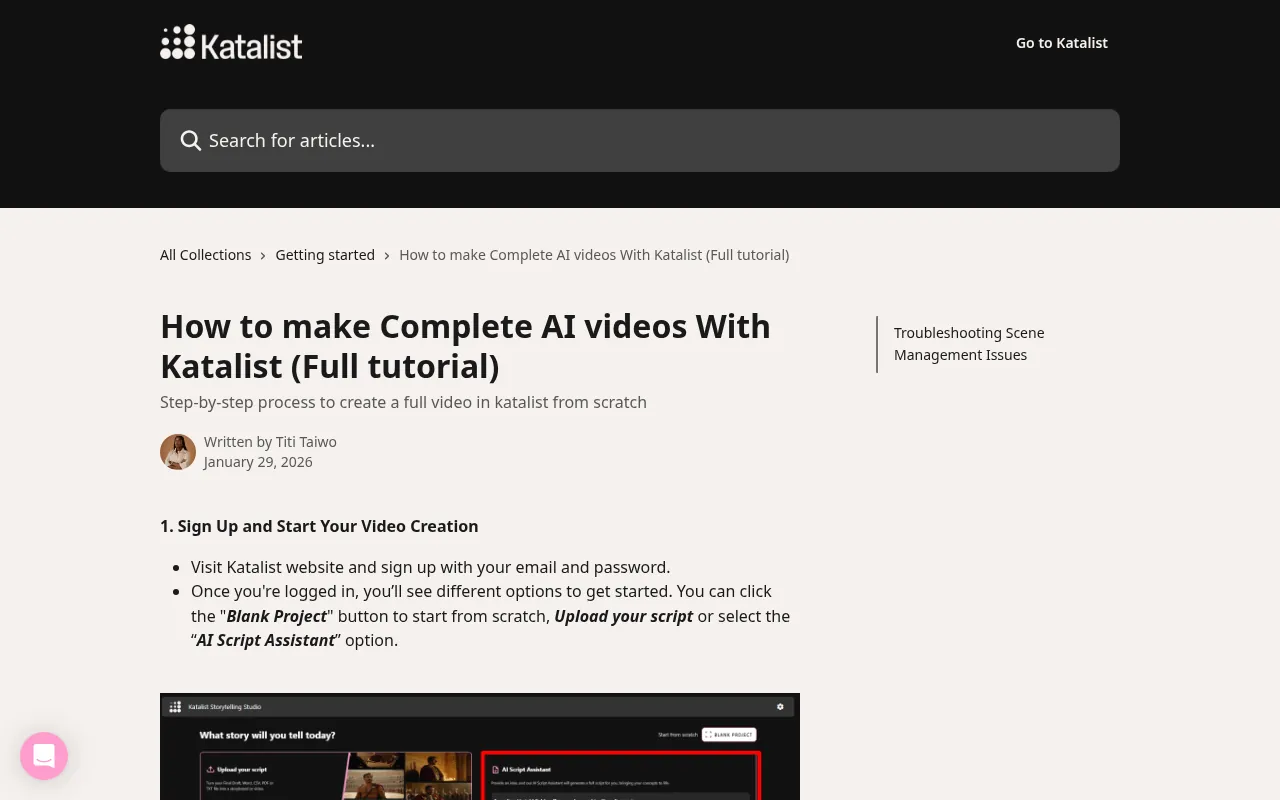This screenshot has height=800, width=1280.
Task: Click the Sign Up and Start heading
Action: coord(319,526)
